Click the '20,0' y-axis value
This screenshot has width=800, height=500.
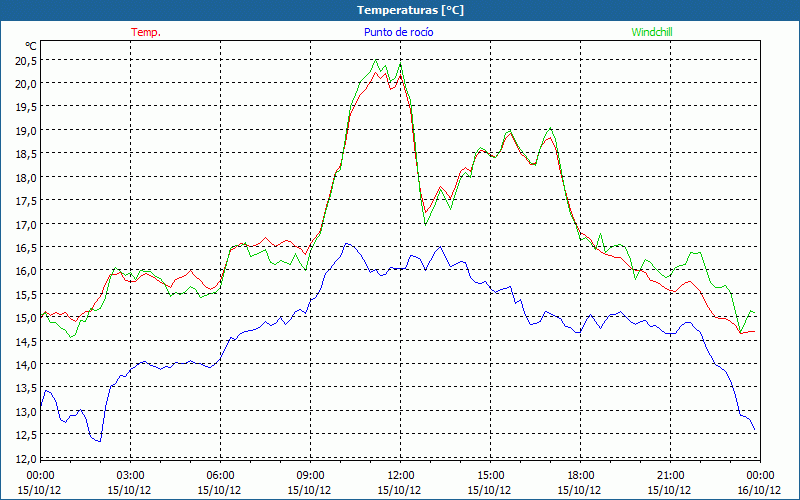26,84
